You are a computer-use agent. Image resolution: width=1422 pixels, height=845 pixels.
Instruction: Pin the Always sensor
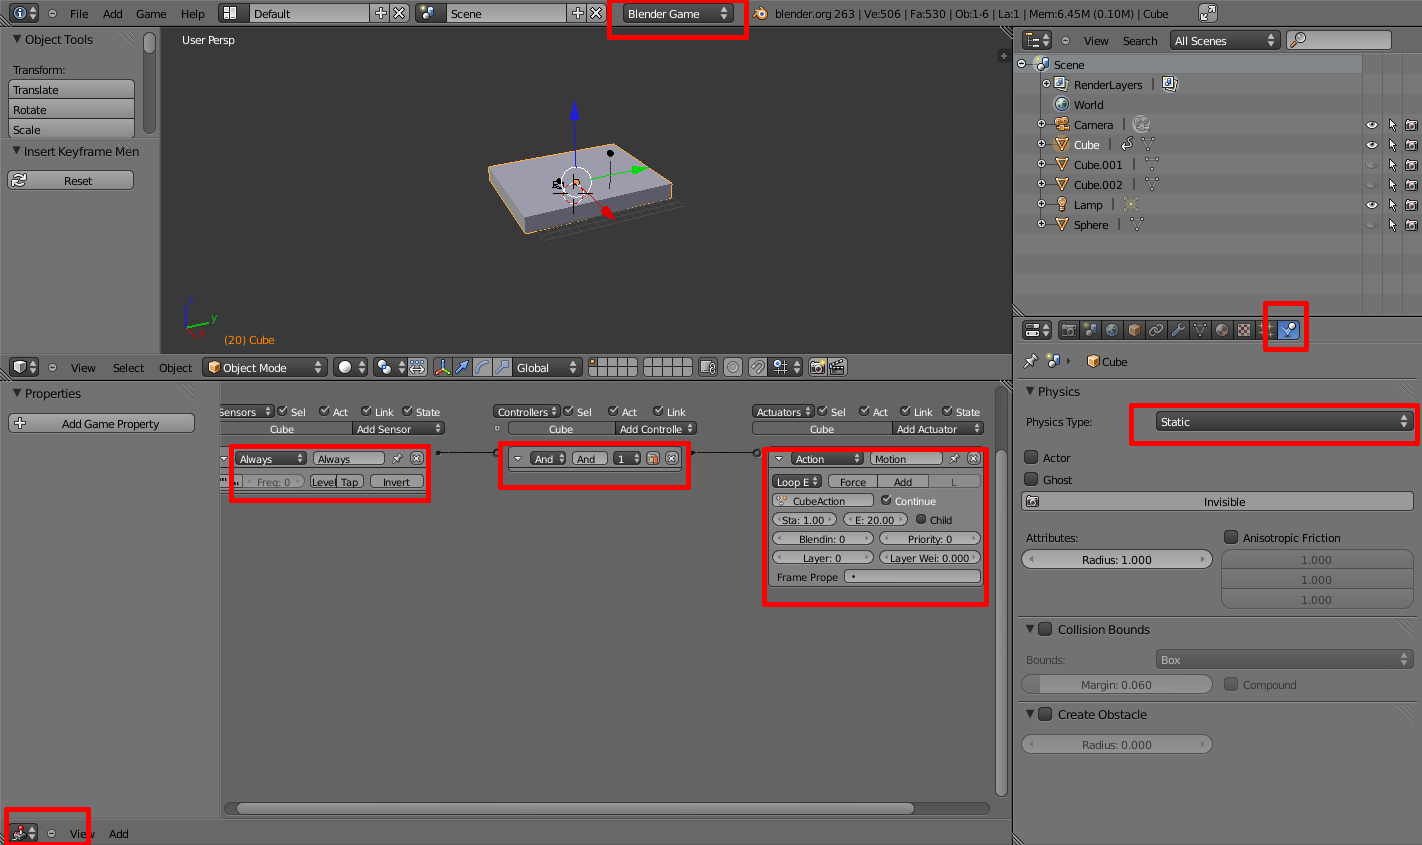click(397, 459)
